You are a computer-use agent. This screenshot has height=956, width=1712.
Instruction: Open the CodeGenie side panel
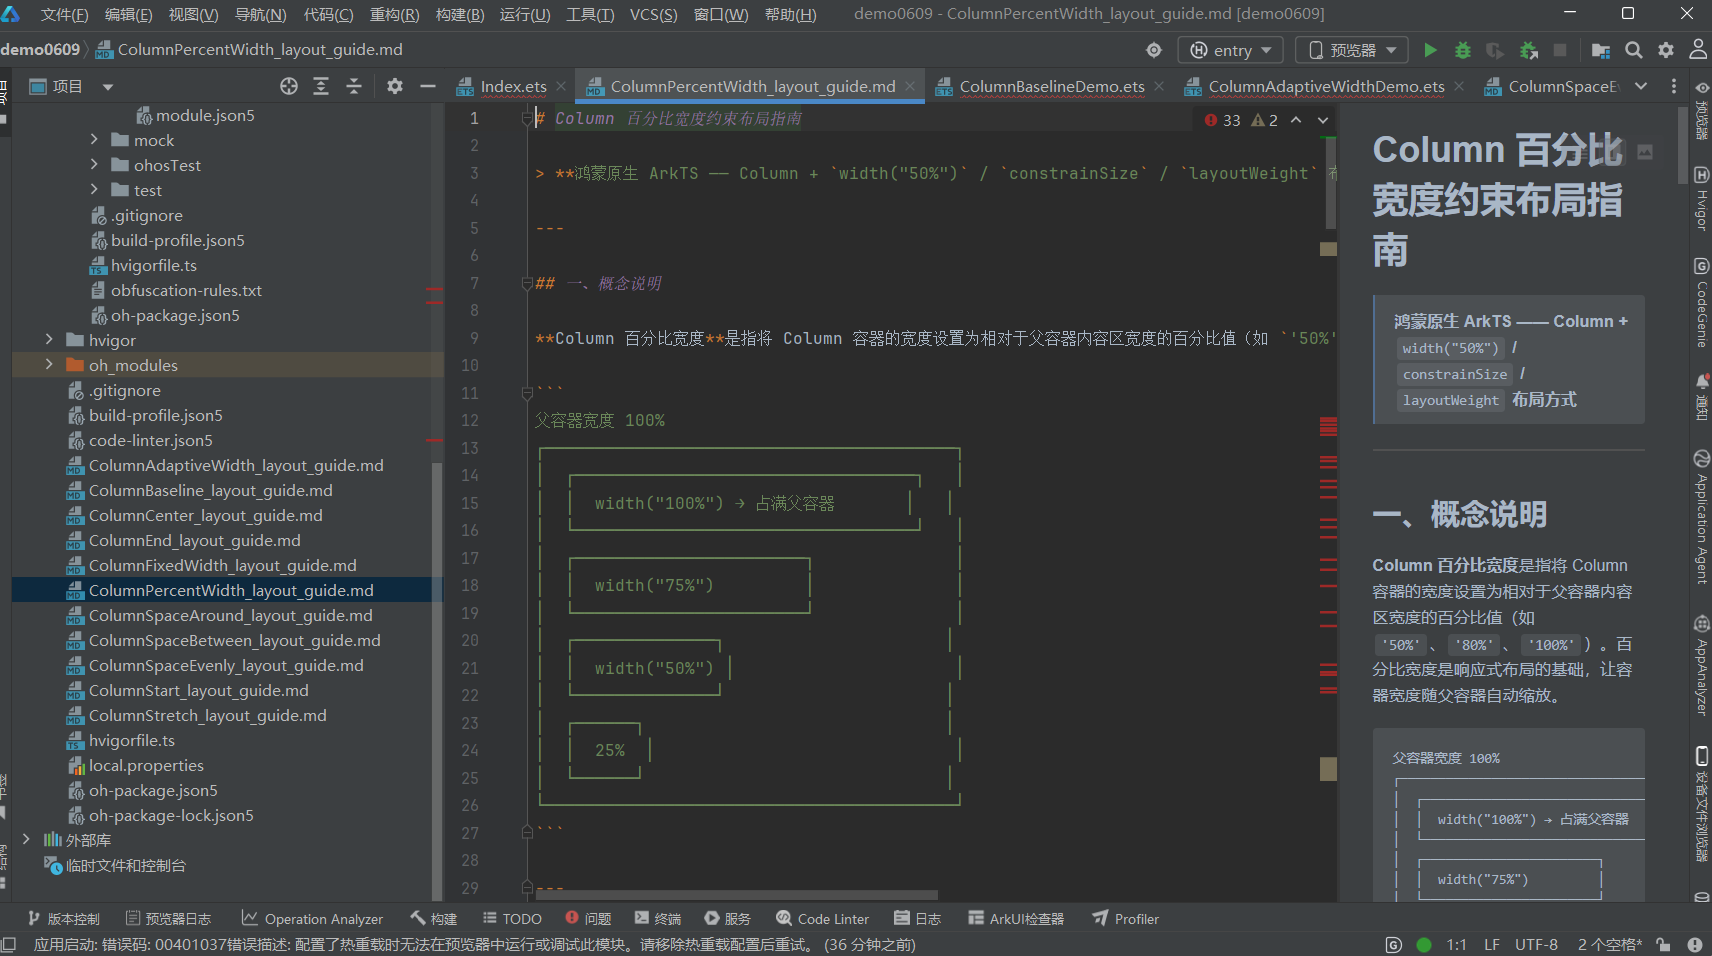coord(1701,302)
